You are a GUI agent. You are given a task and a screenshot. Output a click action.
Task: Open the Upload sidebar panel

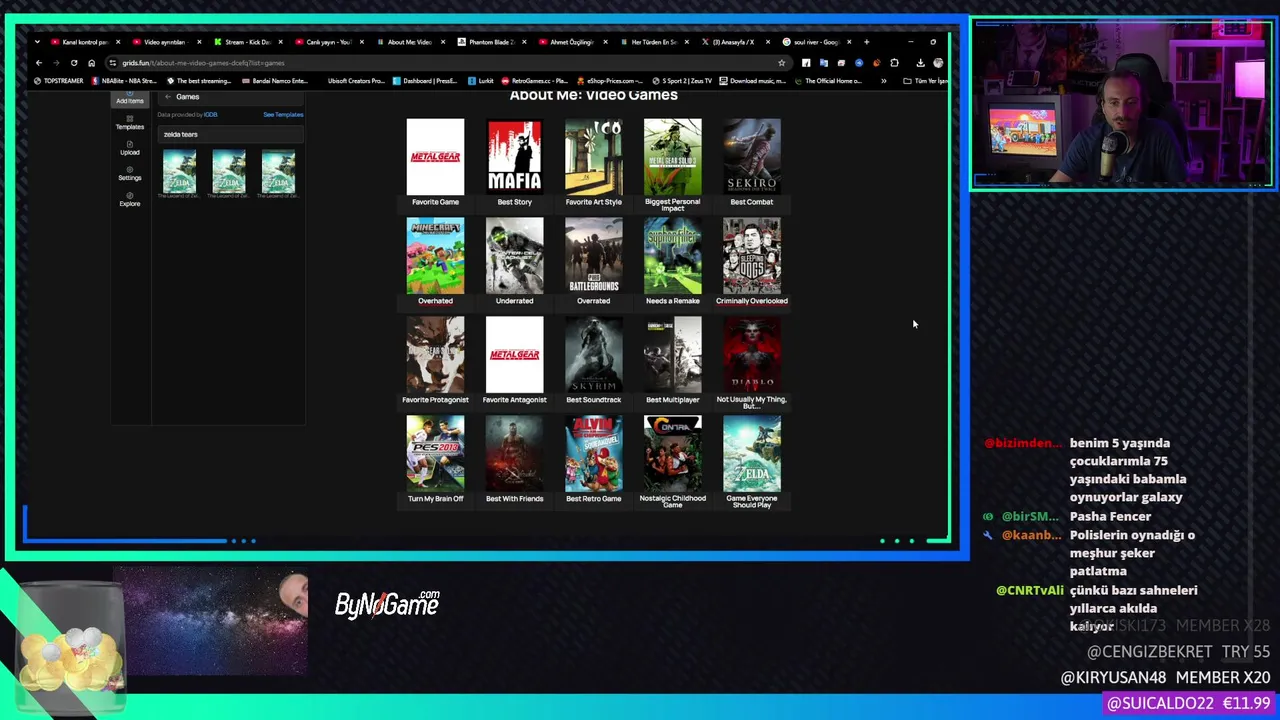coord(129,148)
